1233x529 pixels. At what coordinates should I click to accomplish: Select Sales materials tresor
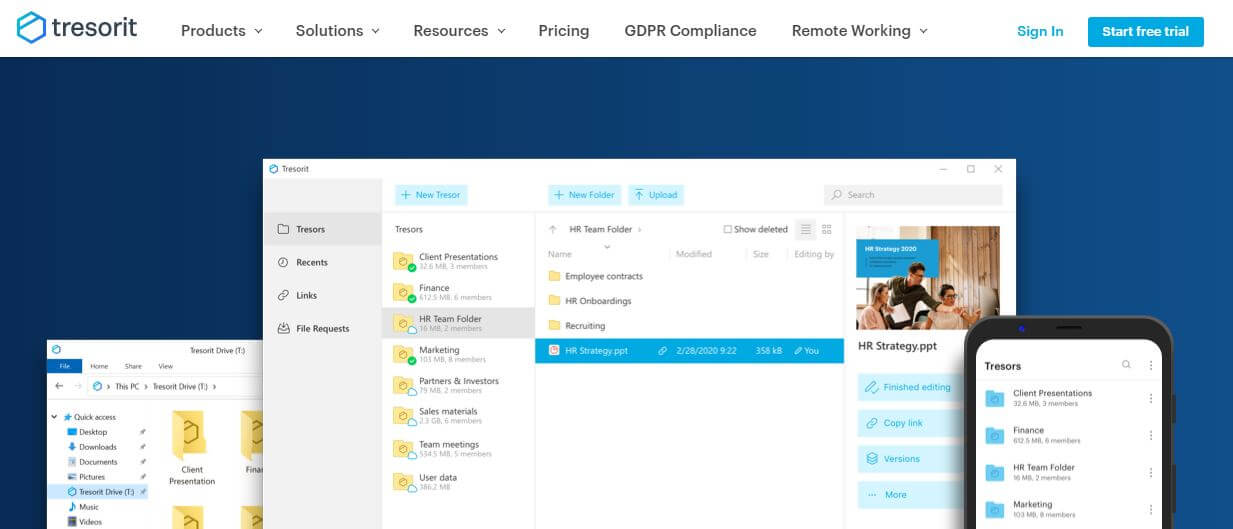[459, 416]
